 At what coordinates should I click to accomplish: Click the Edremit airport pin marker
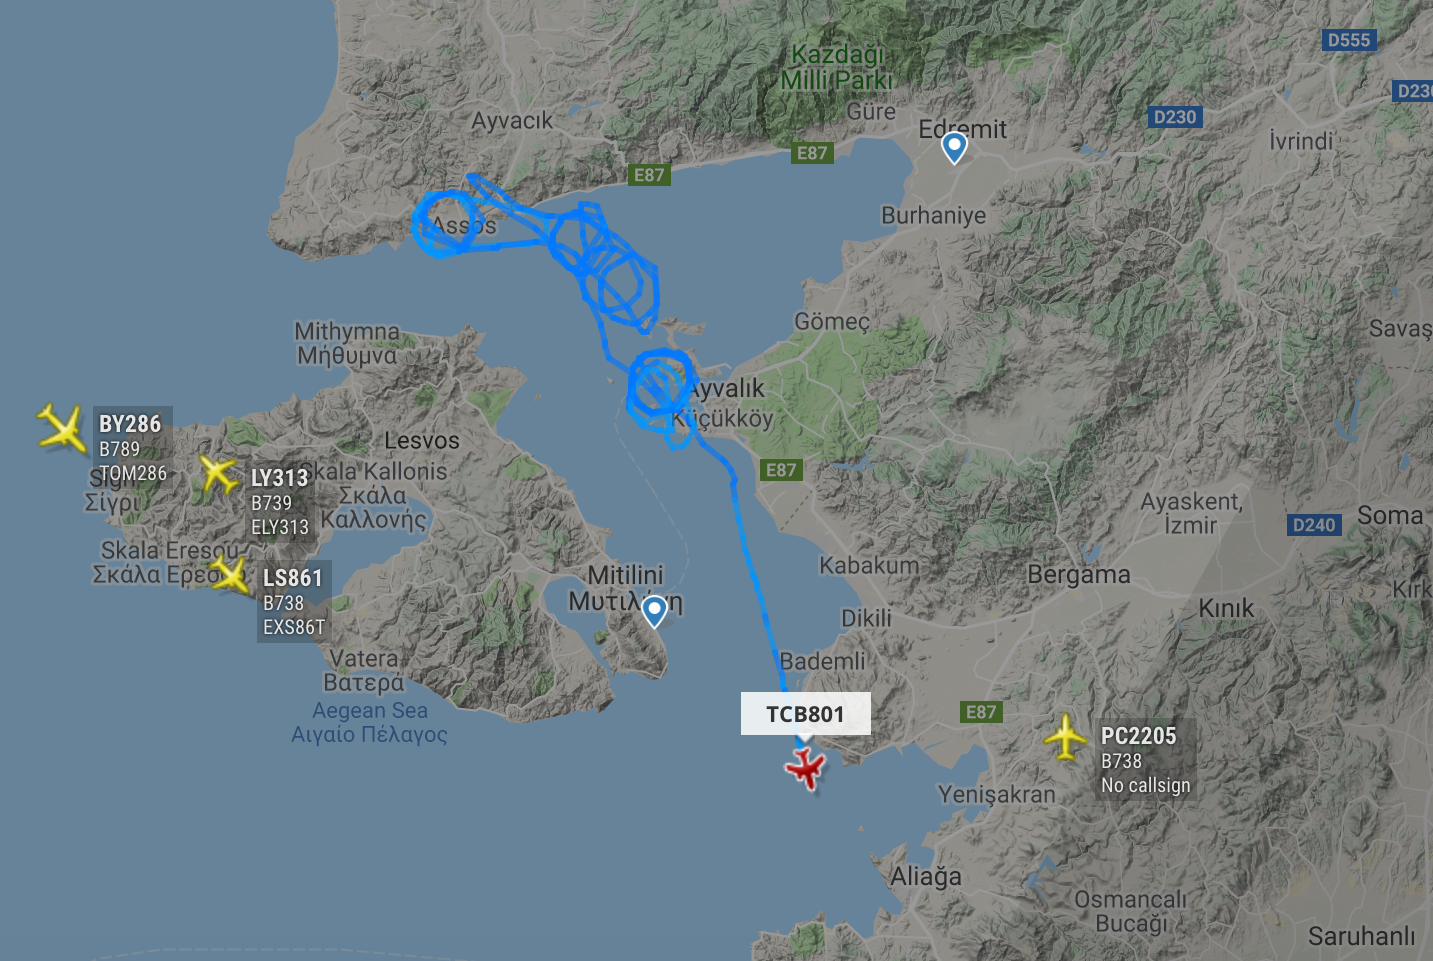click(955, 148)
